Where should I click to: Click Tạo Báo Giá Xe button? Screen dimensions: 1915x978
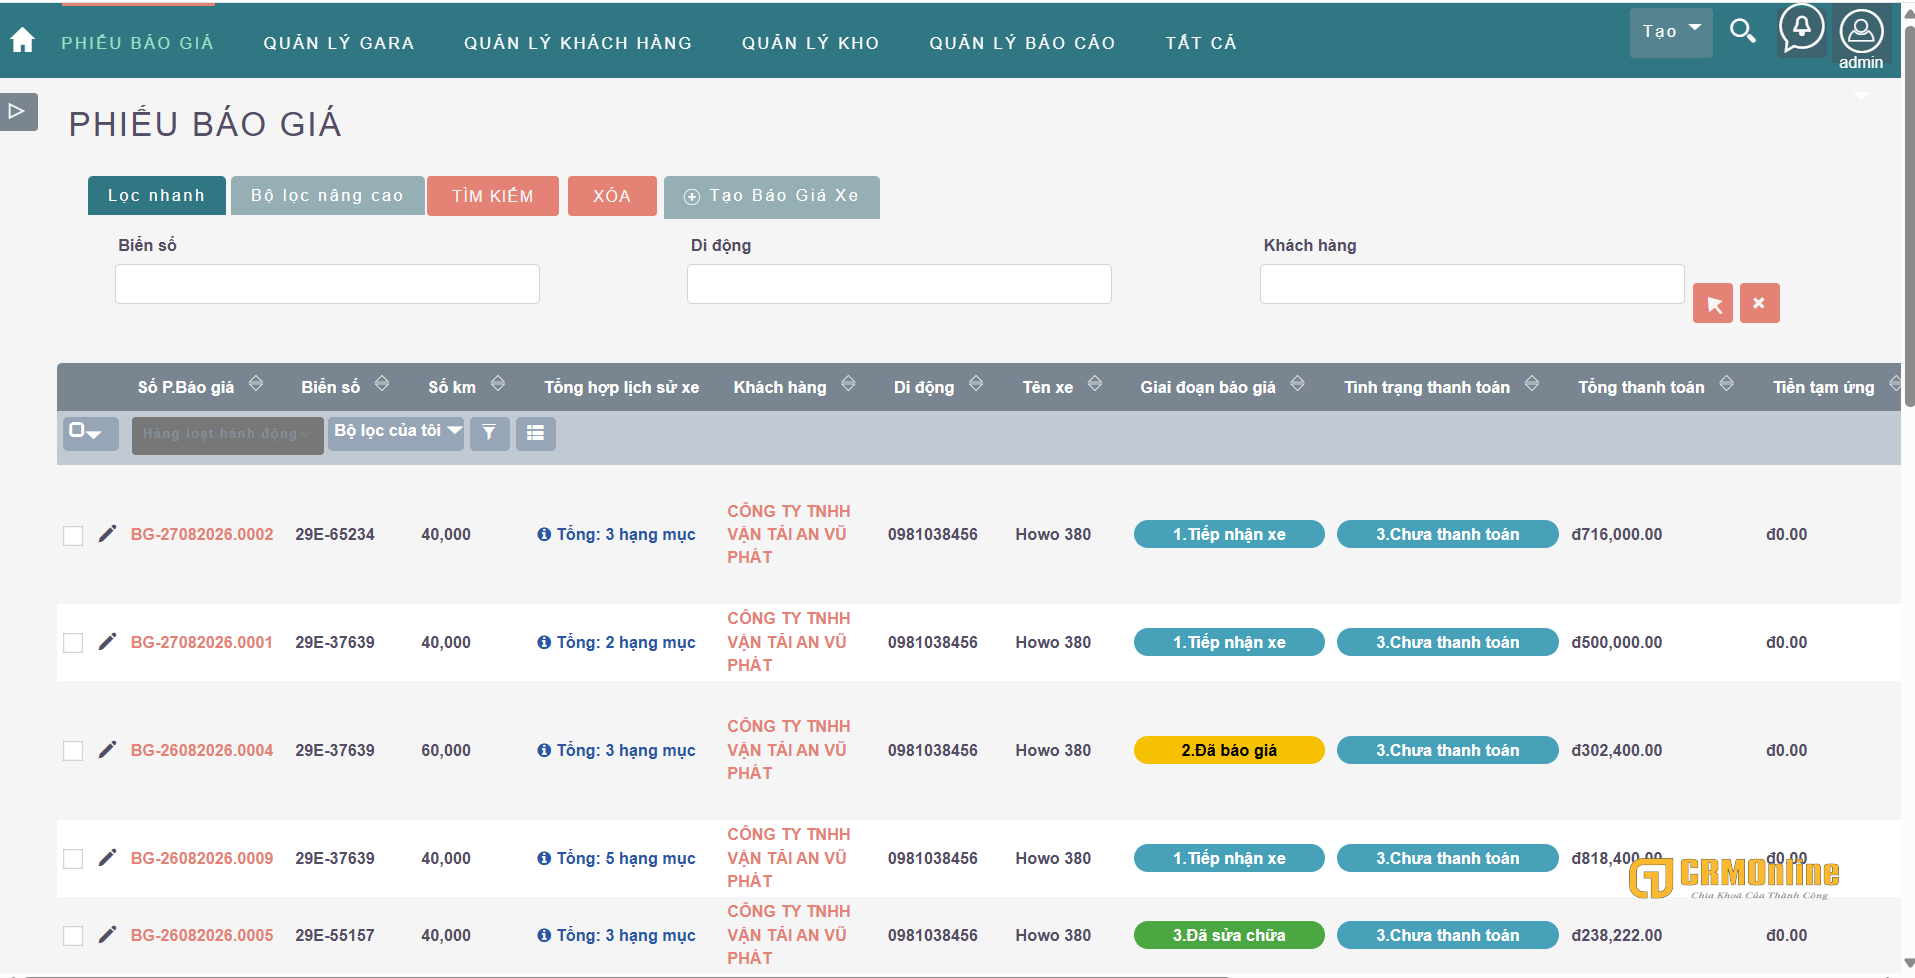pos(772,197)
